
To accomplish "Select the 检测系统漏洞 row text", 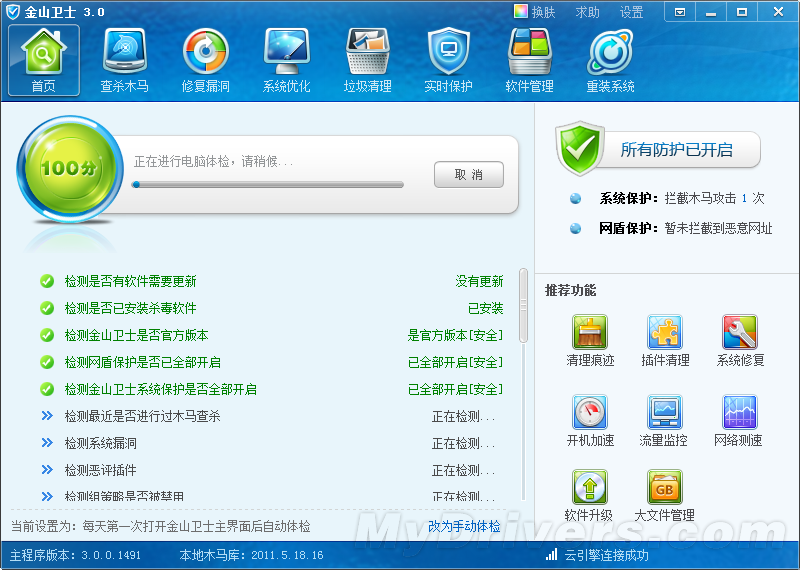I will click(101, 443).
